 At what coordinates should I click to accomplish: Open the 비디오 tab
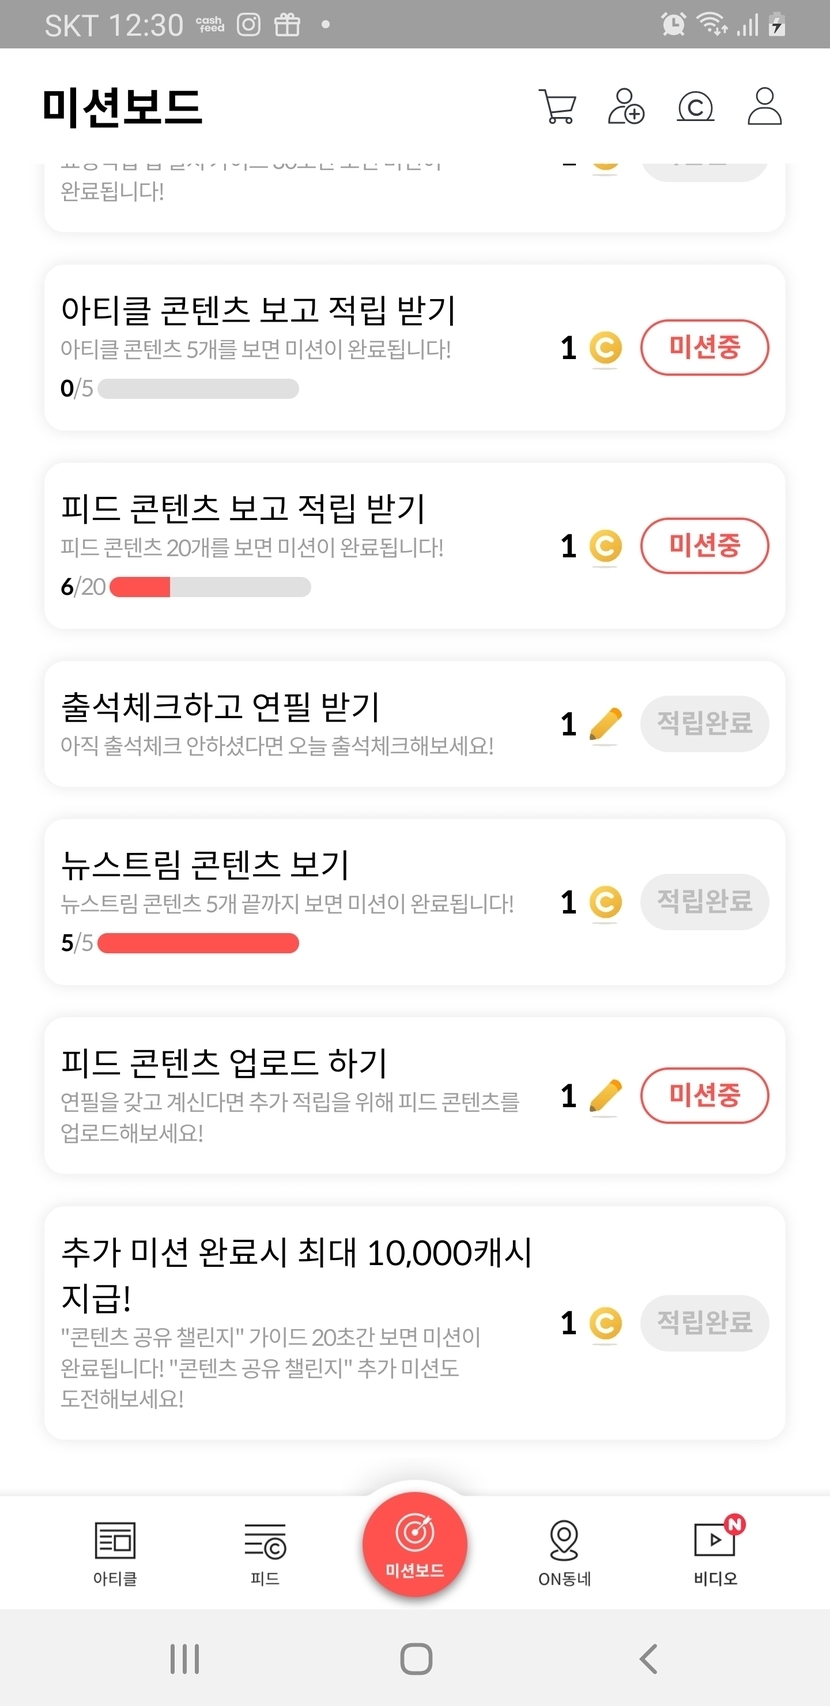[x=715, y=1553]
